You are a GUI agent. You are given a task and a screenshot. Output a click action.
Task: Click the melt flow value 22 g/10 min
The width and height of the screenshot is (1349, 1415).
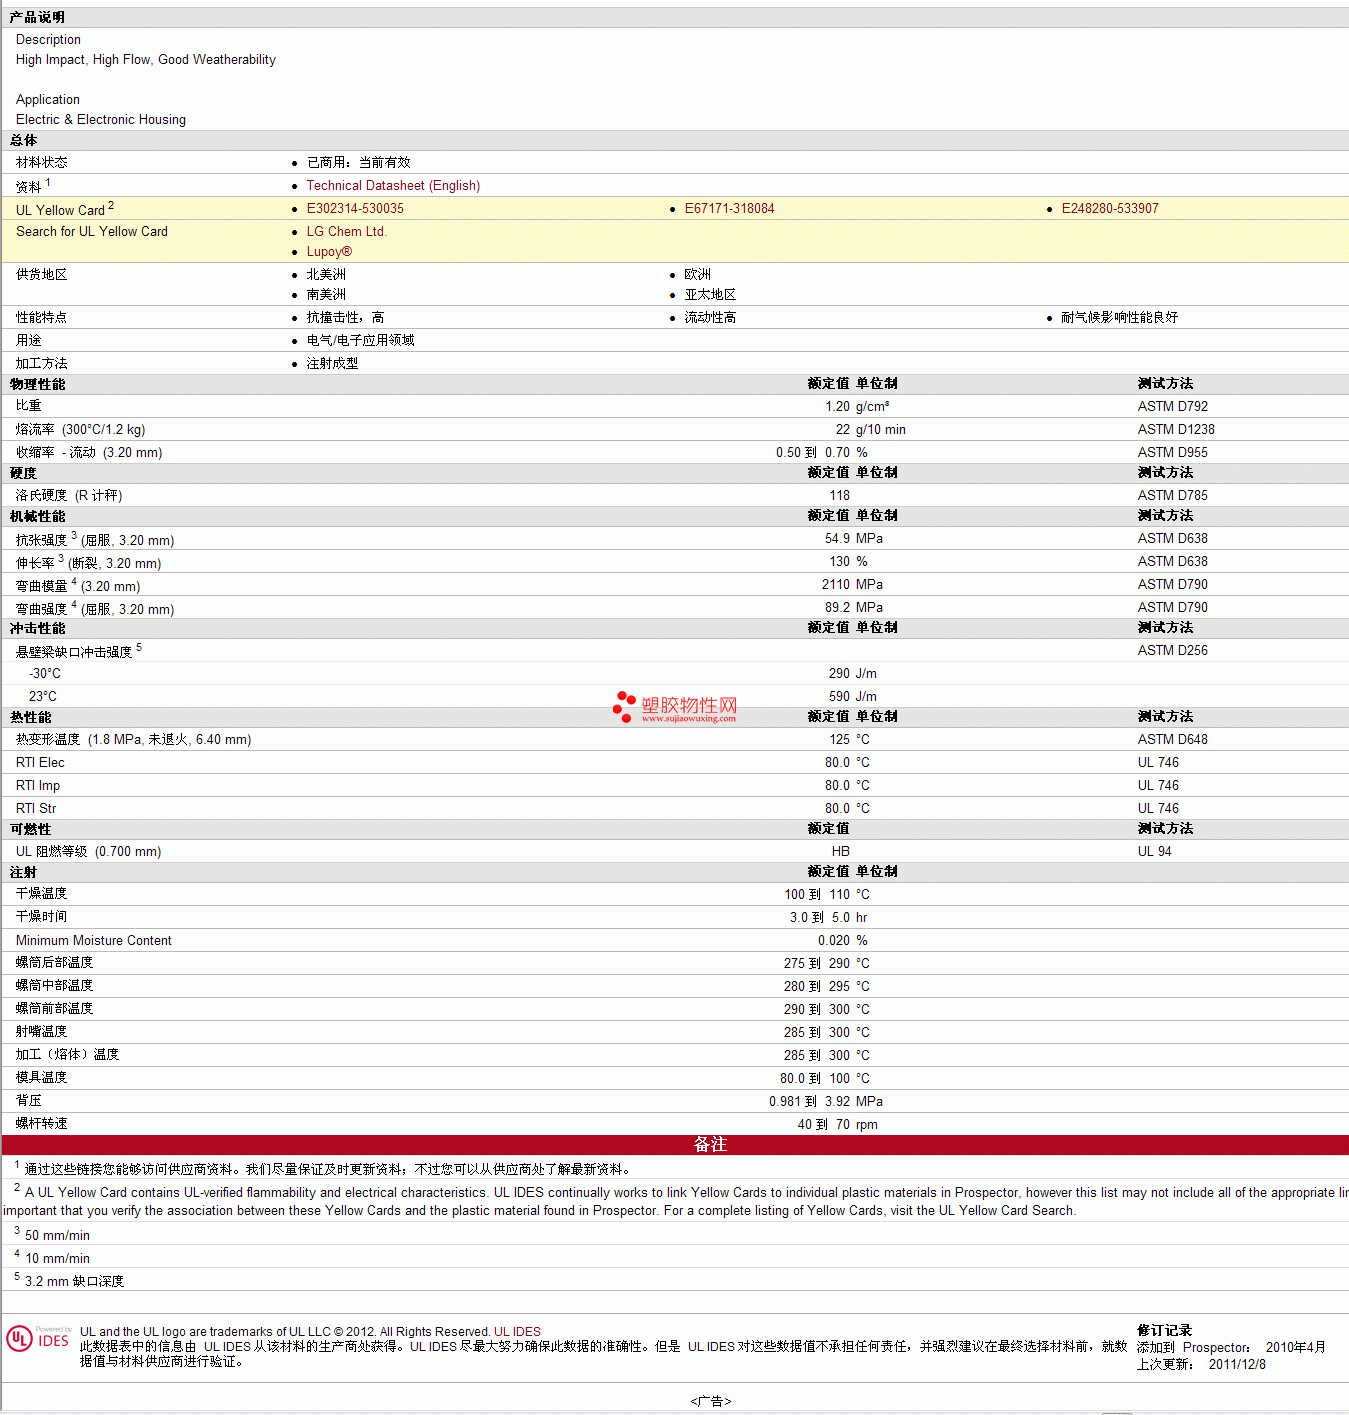click(870, 430)
